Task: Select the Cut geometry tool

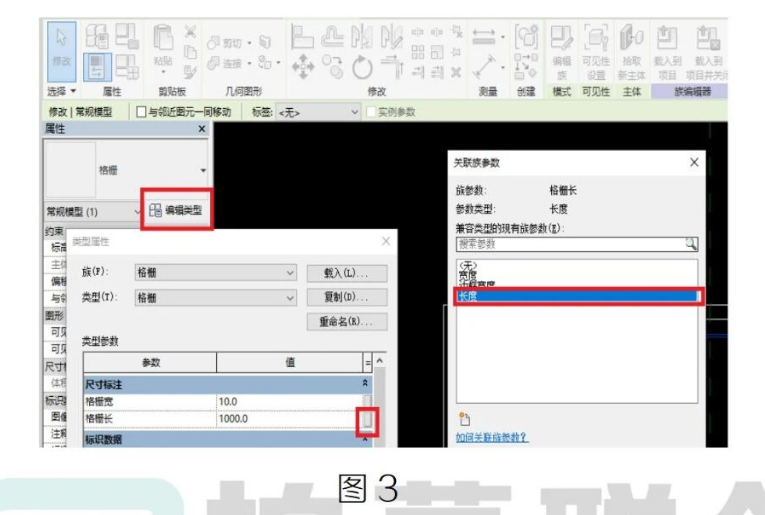Action: click(x=224, y=43)
